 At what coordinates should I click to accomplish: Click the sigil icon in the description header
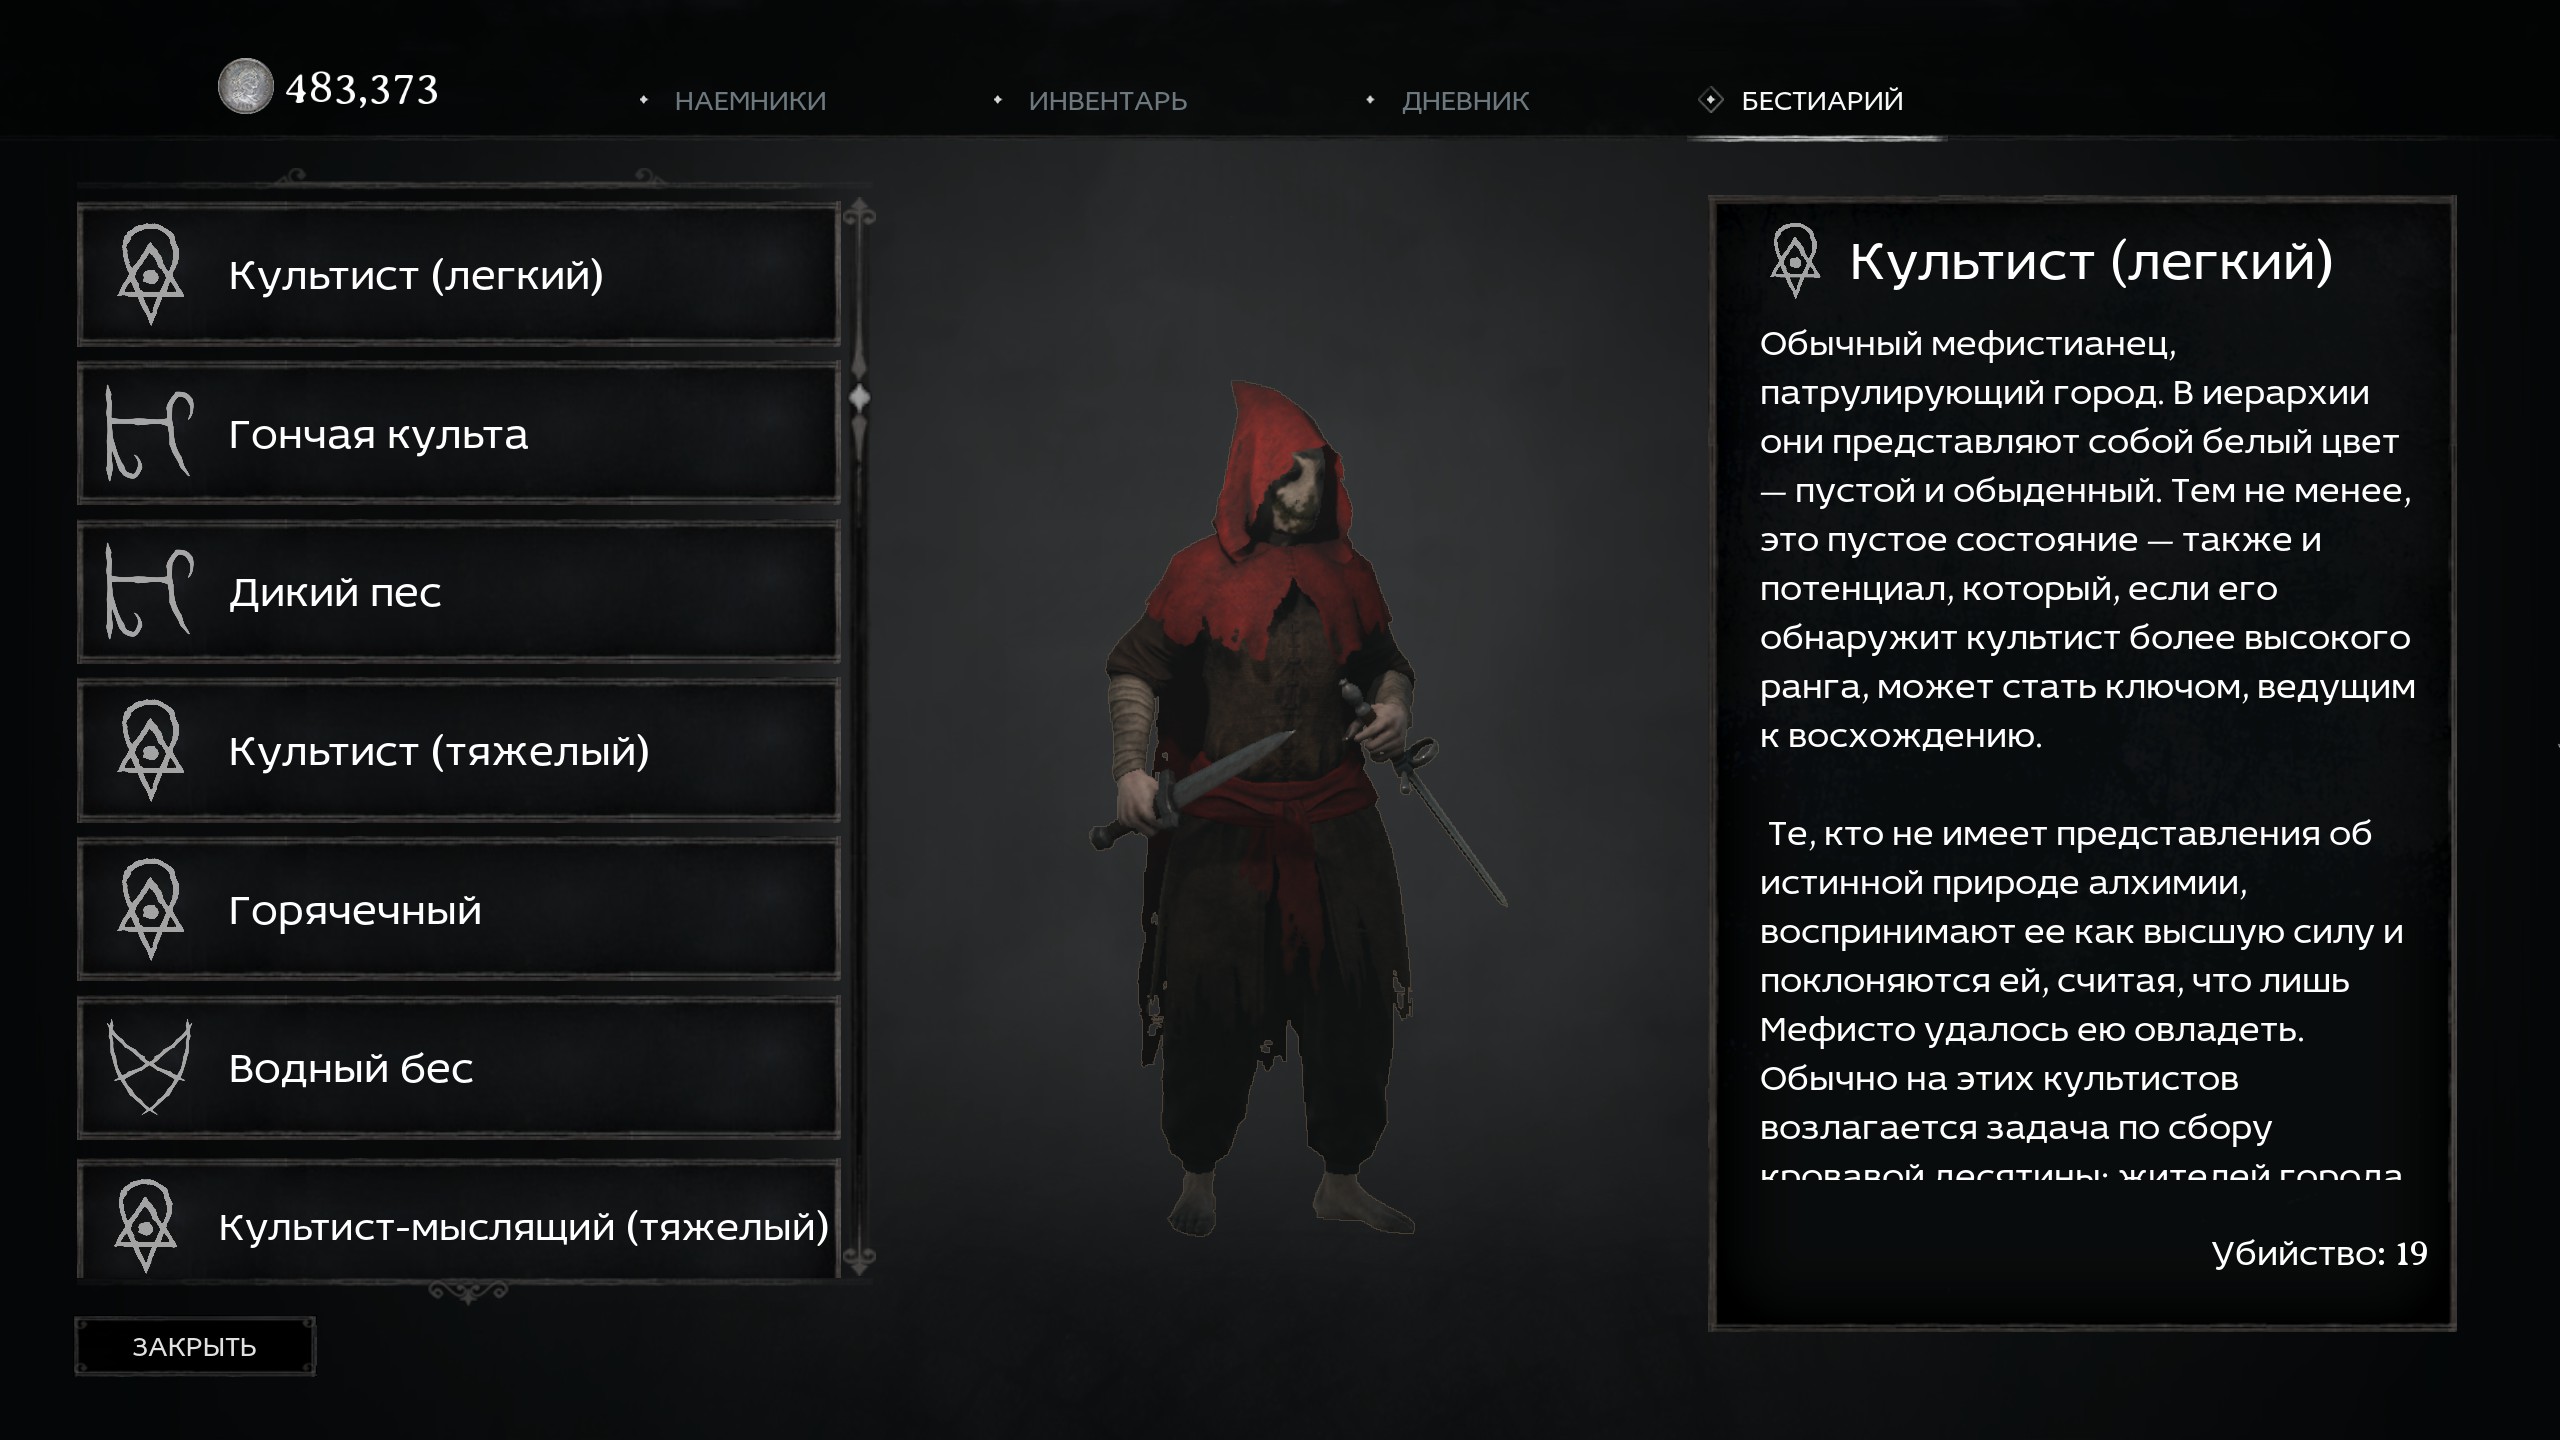(x=1795, y=260)
